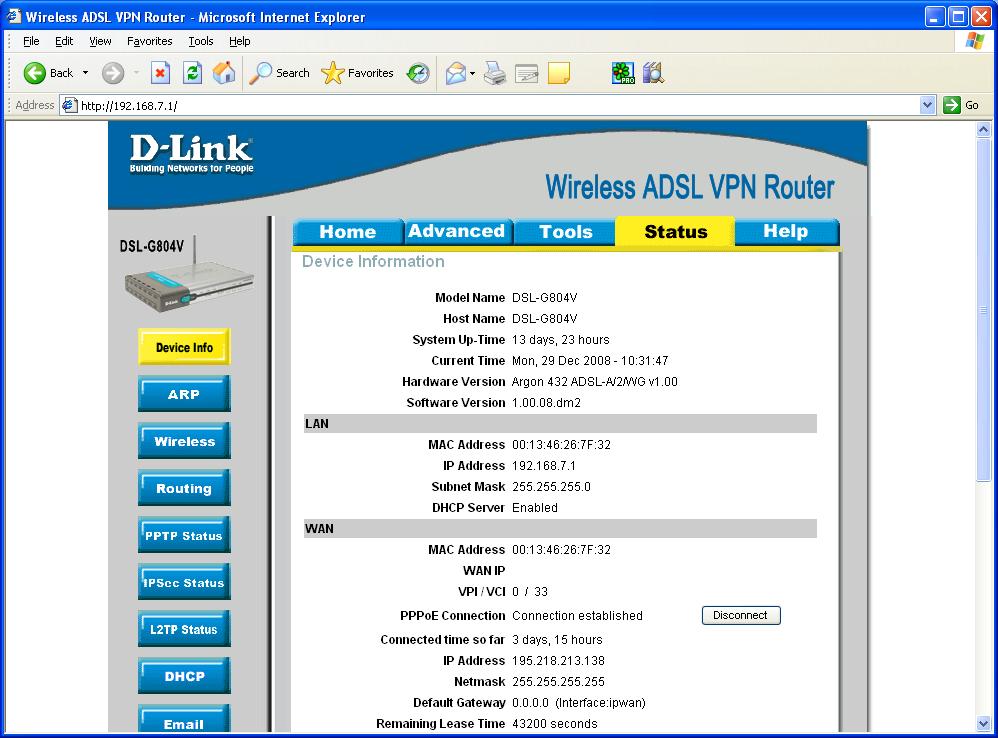Click the Edit page icon

(526, 73)
